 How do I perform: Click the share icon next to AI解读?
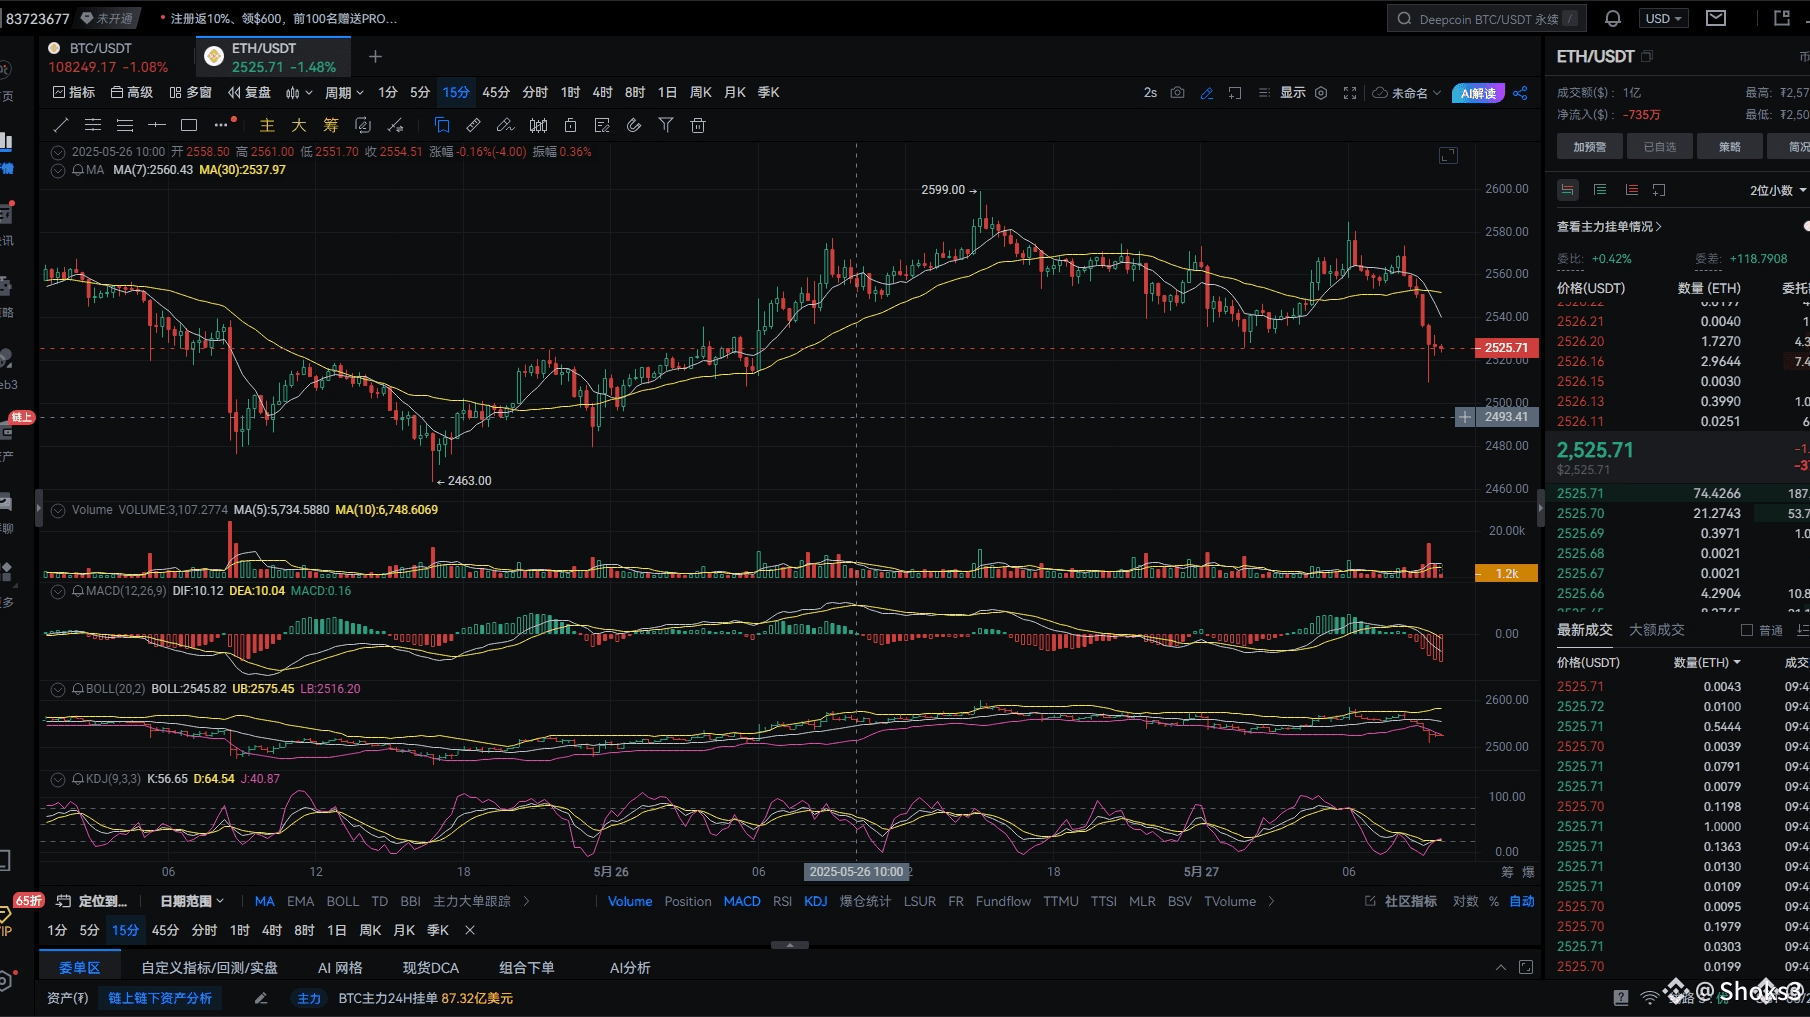1520,92
